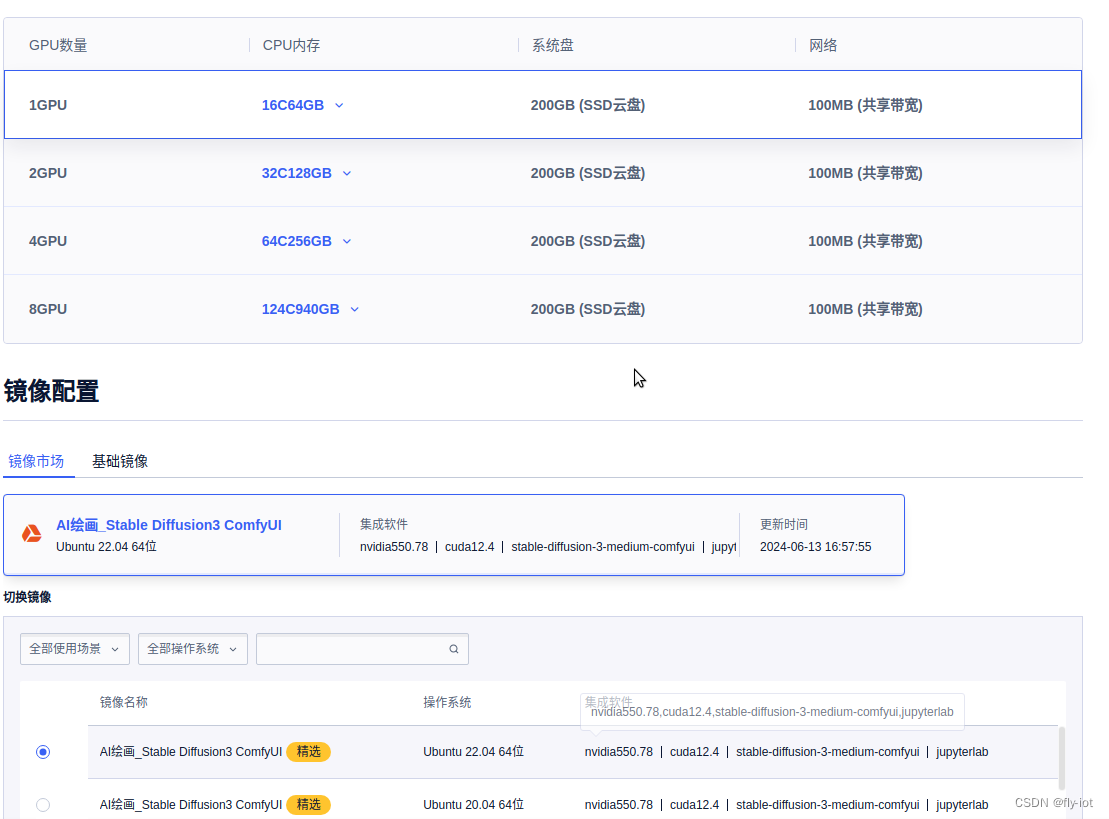
Task: Click the image list vertical scrollbar
Action: pos(1062,757)
